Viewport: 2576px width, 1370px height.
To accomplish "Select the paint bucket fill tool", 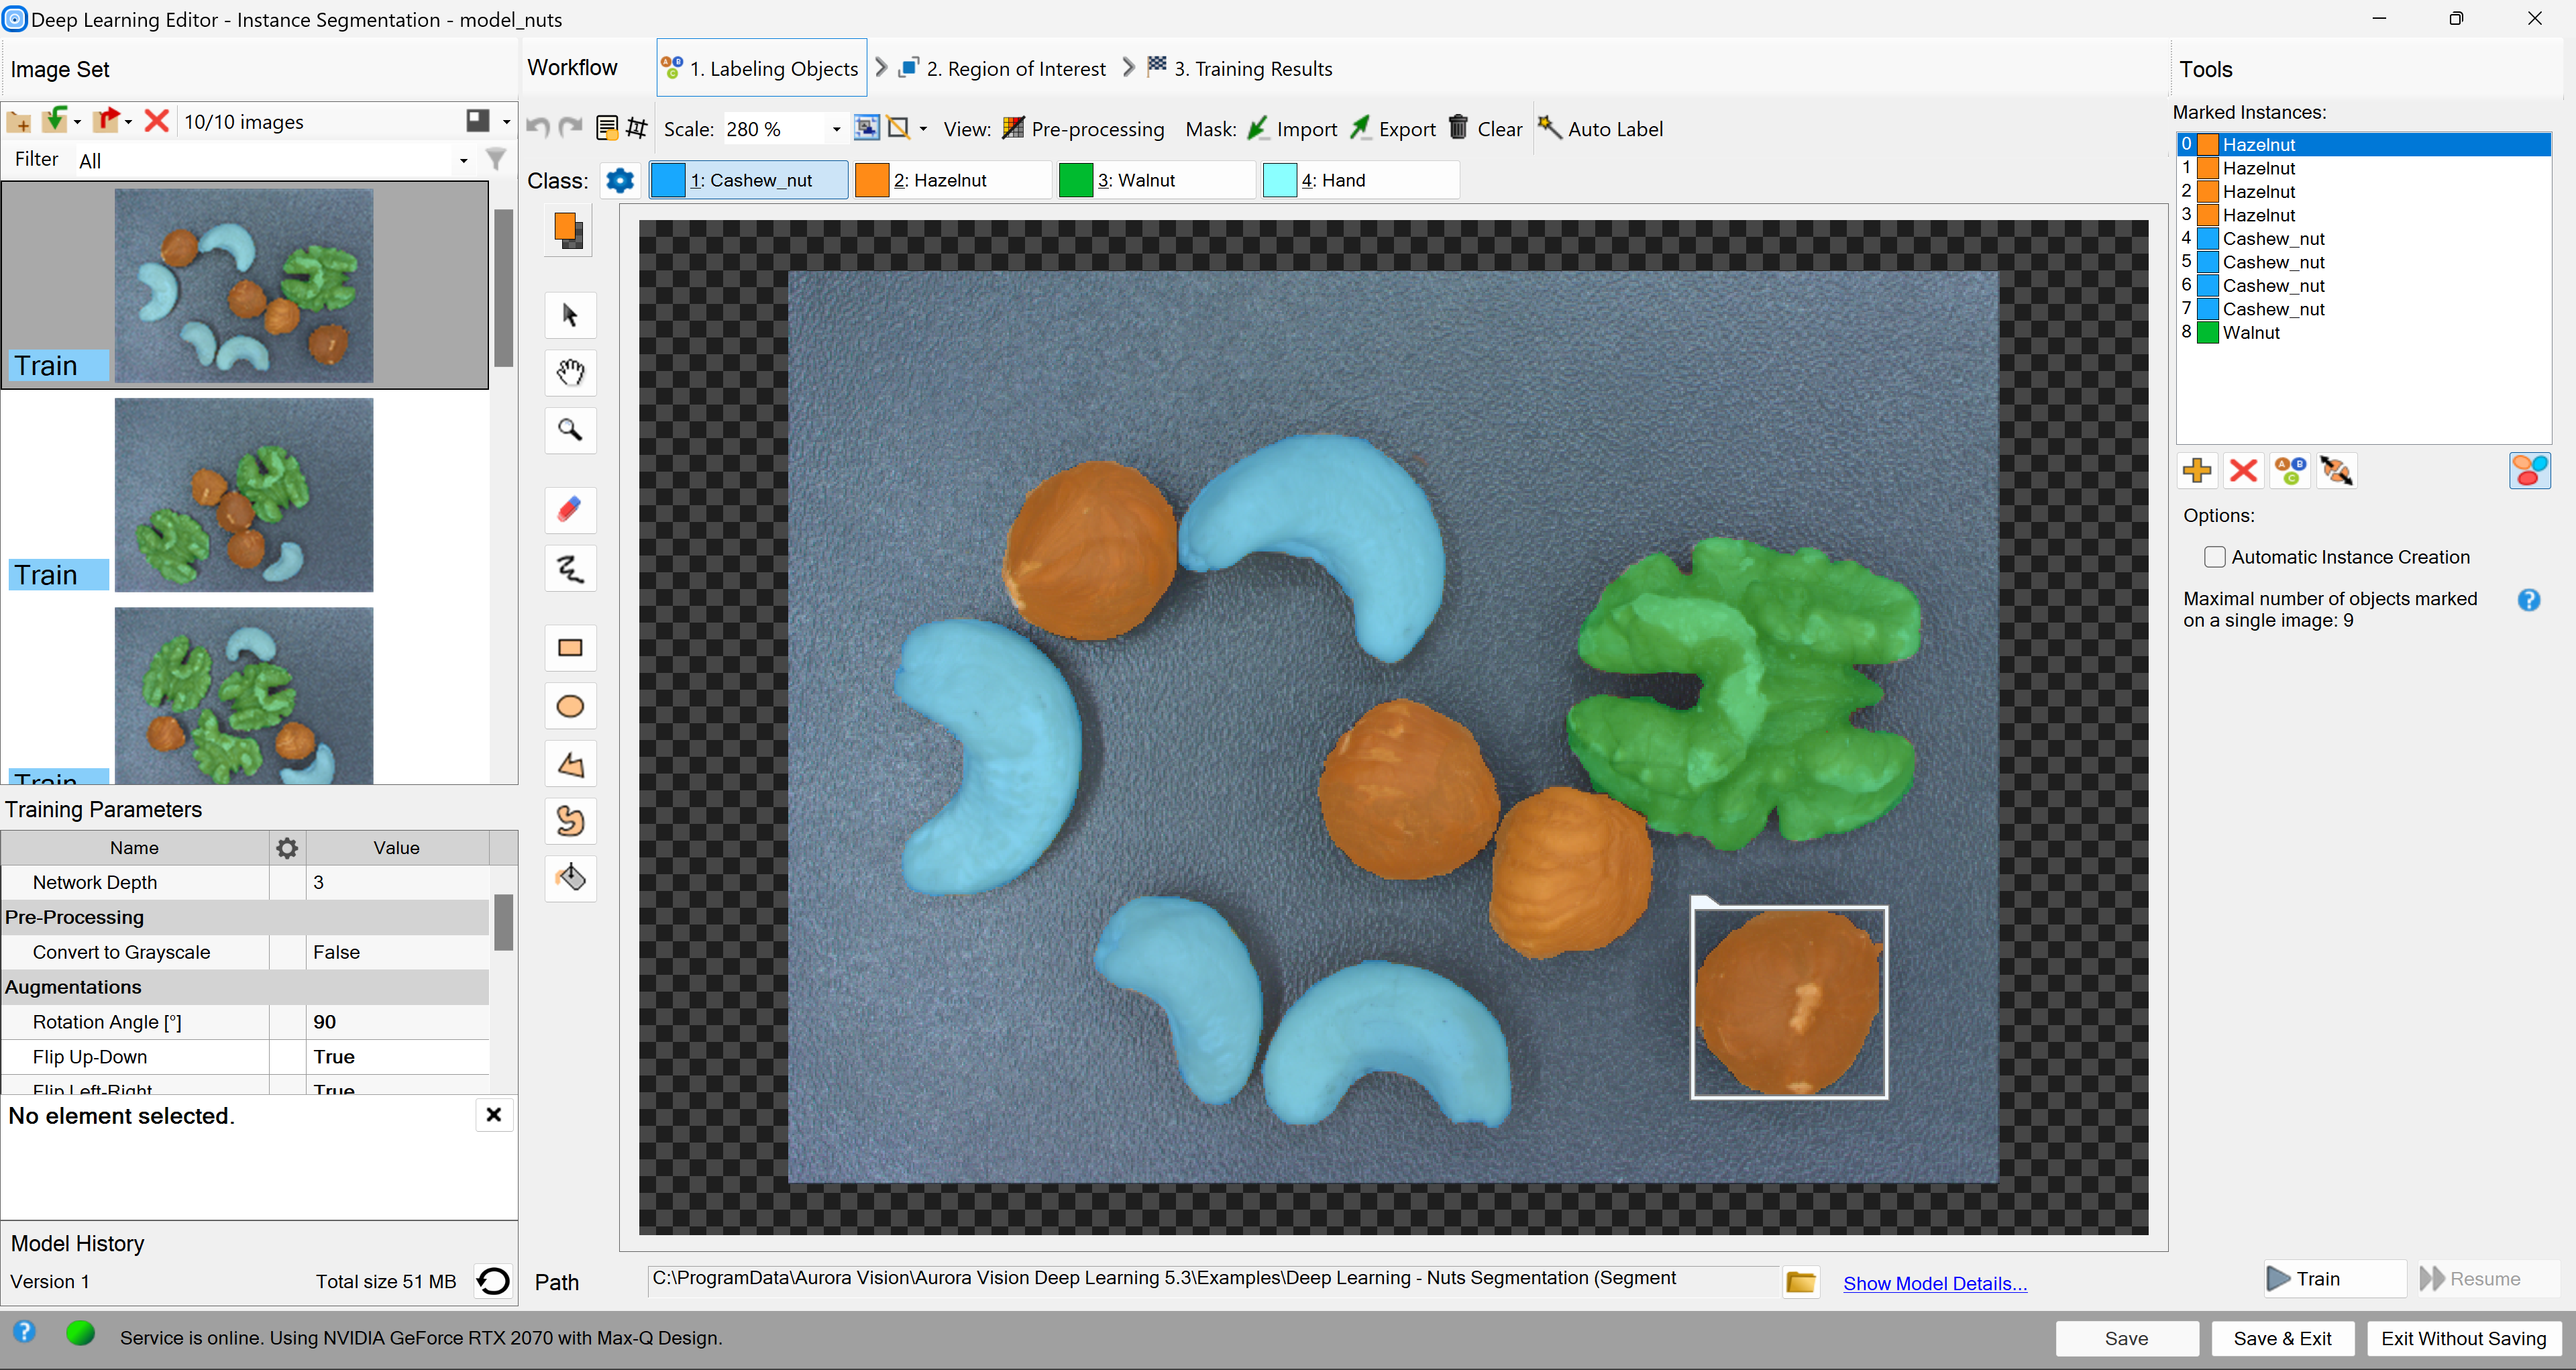I will click(x=570, y=878).
